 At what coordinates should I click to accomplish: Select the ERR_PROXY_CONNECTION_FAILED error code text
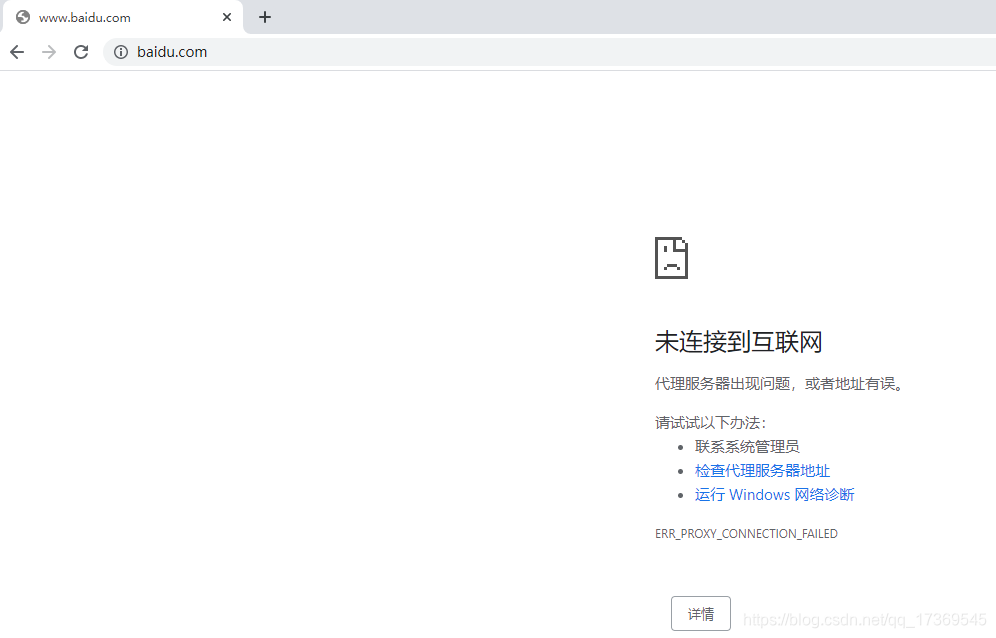[746, 534]
